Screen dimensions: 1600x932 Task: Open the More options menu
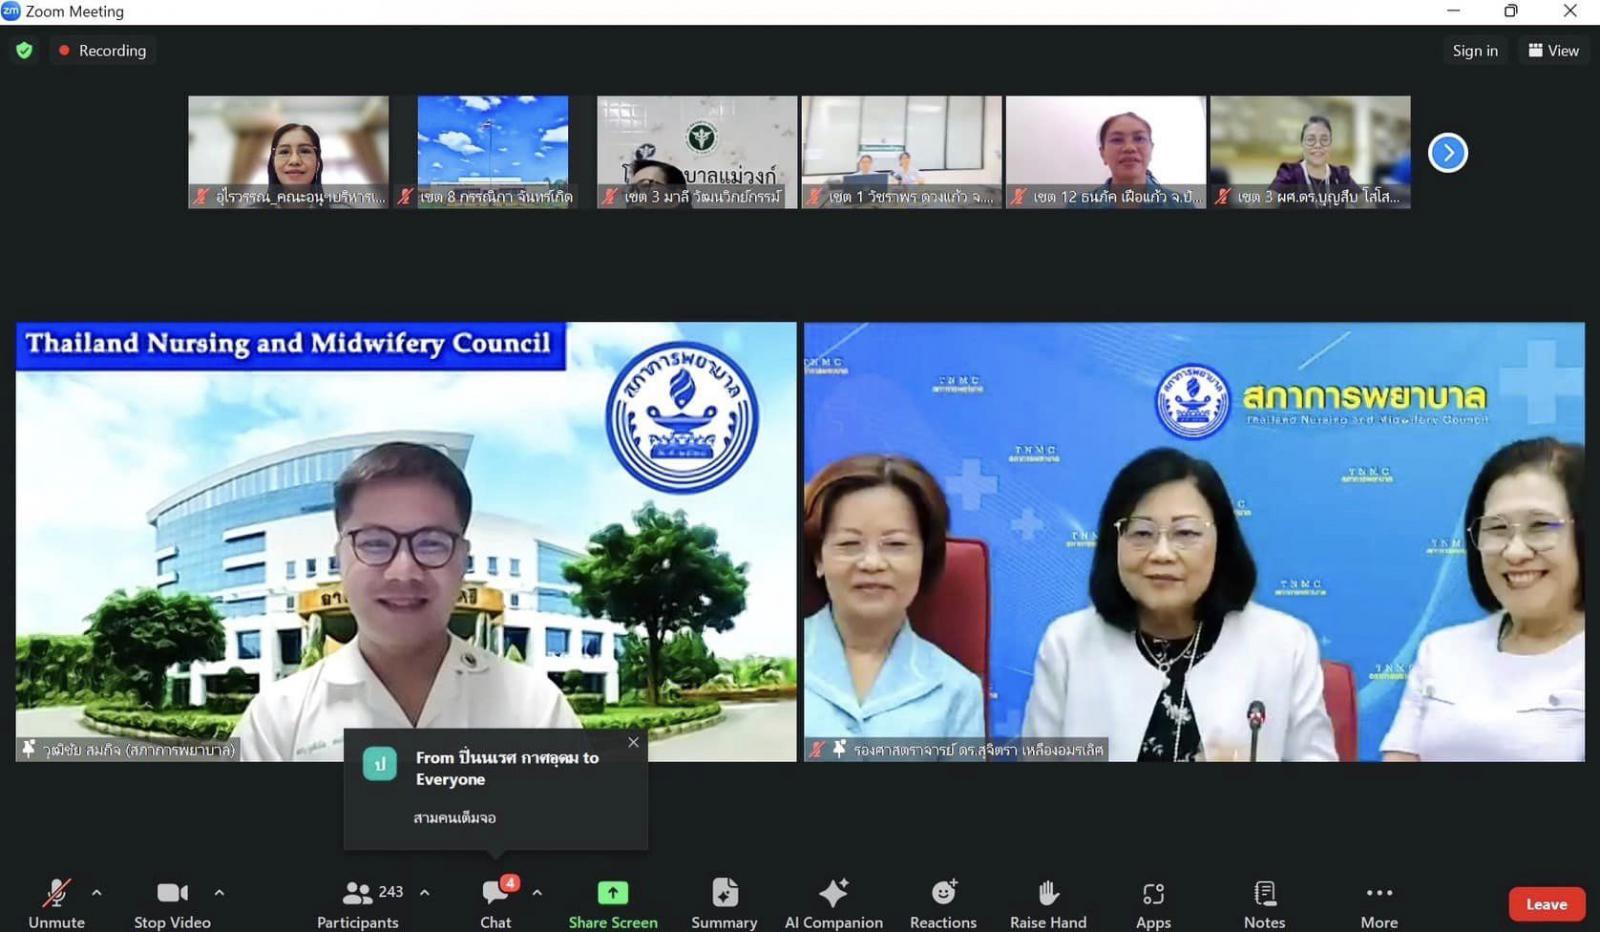tap(1379, 903)
